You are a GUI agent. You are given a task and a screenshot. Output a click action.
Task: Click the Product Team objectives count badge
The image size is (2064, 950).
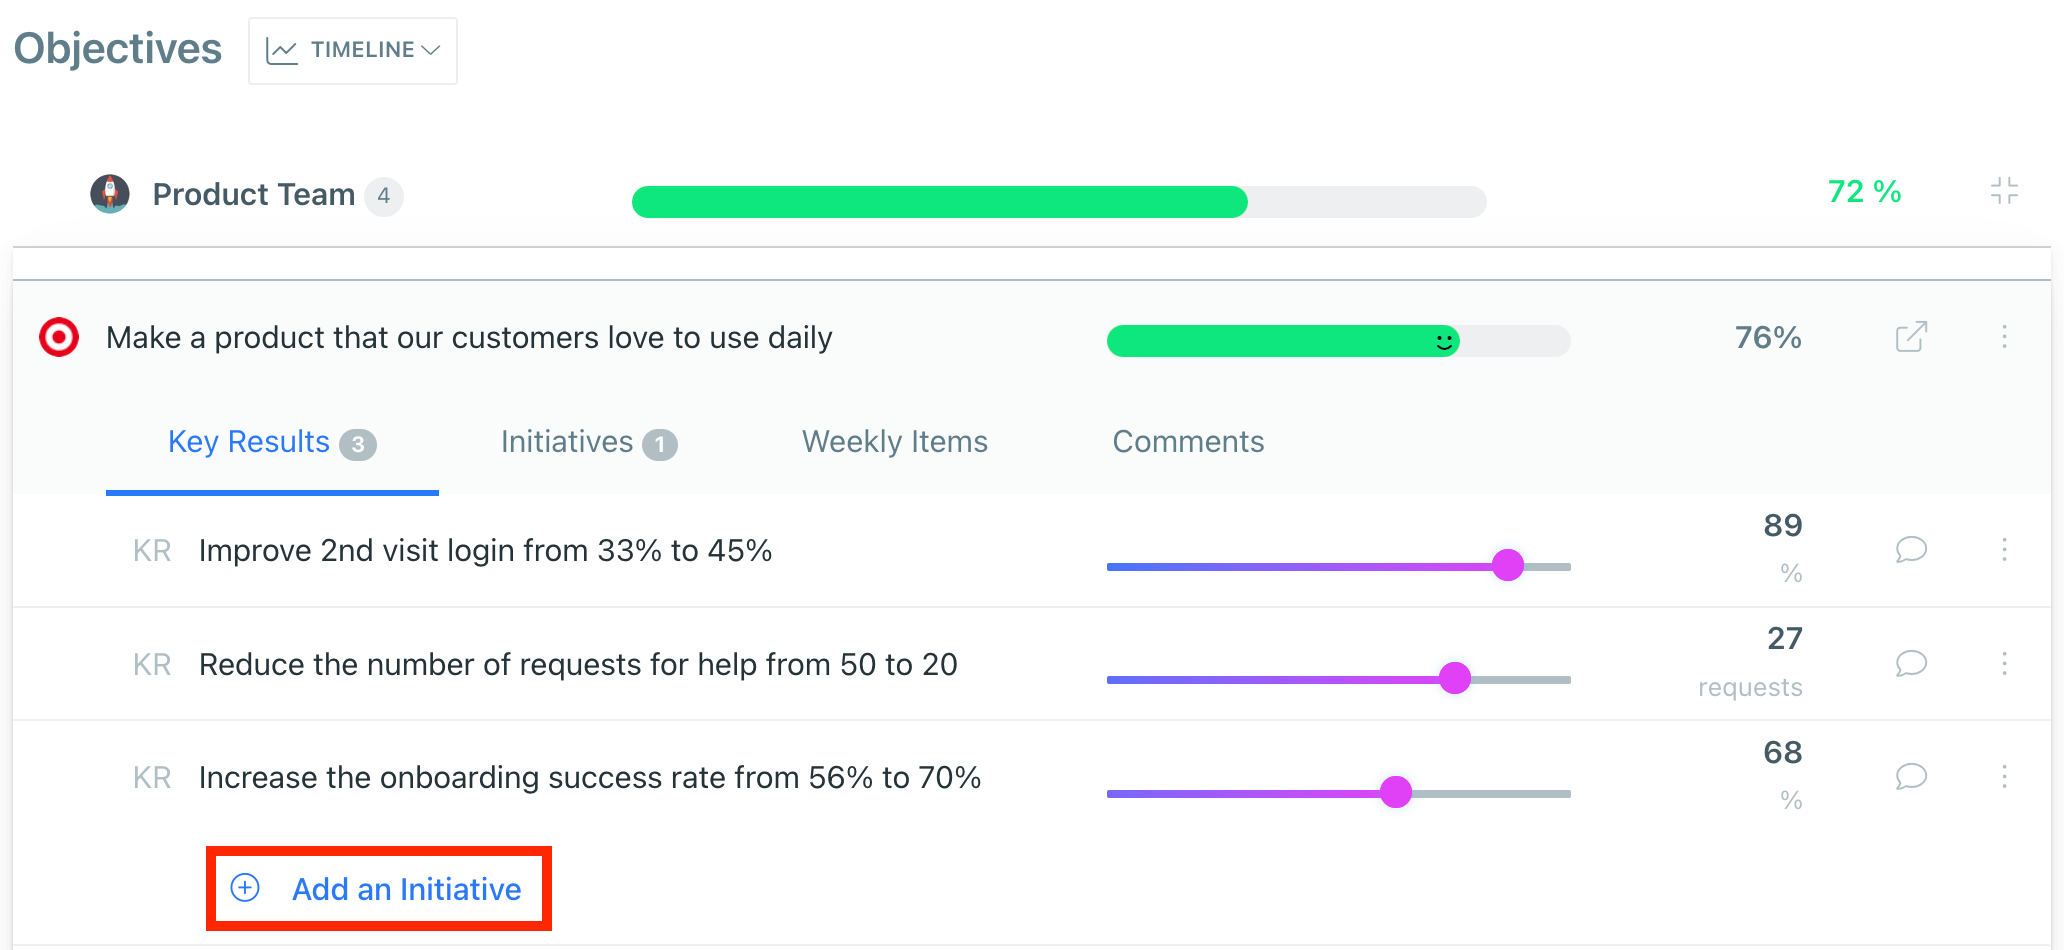pos(383,196)
